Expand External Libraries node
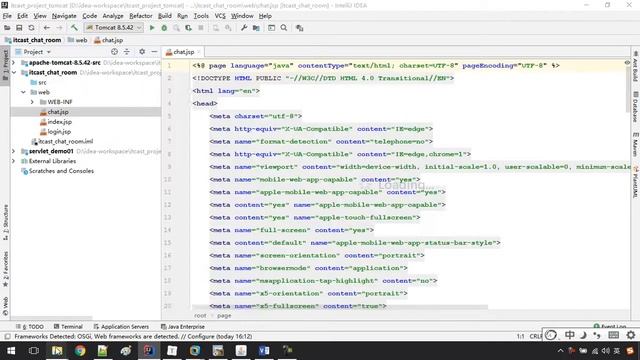The image size is (640, 360). click(x=13, y=161)
